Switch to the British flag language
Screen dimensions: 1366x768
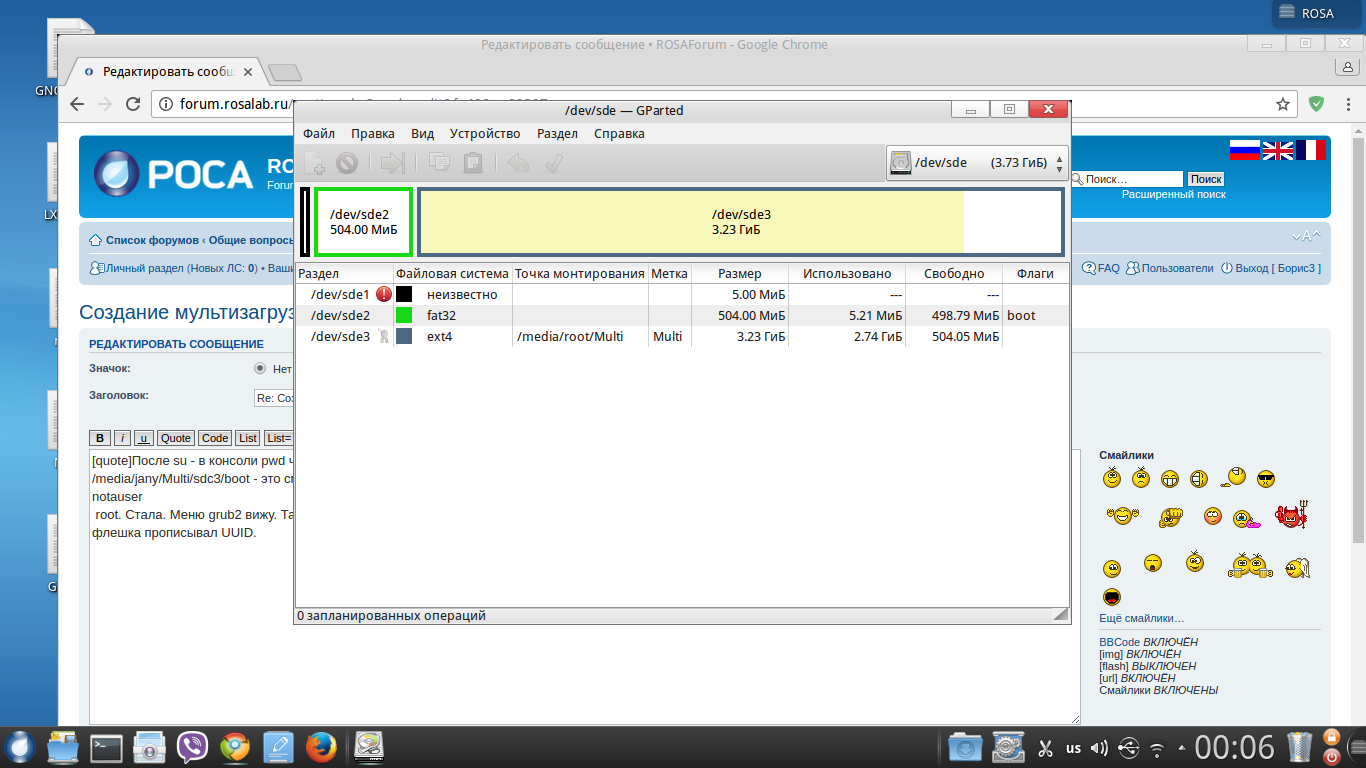pos(1278,150)
